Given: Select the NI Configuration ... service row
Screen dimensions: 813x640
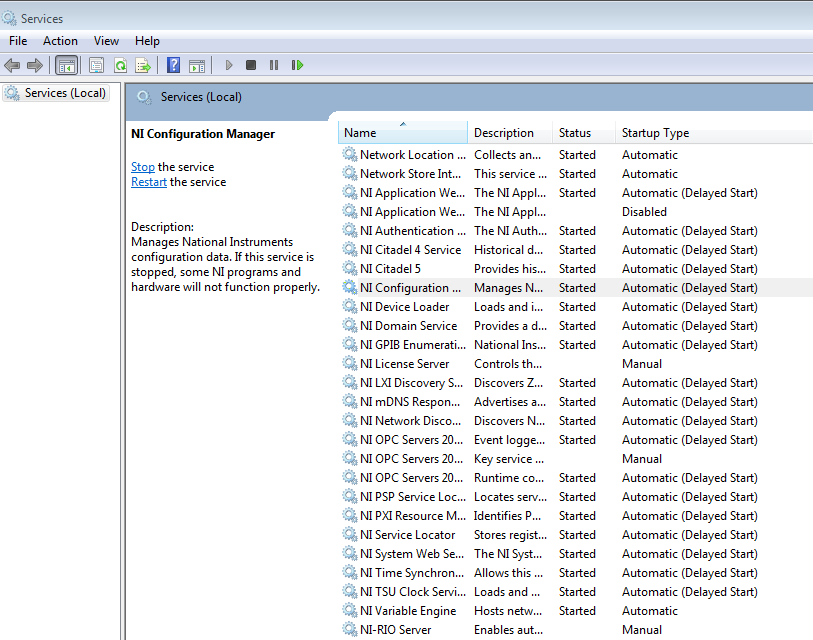Looking at the screenshot, I should (x=576, y=288).
